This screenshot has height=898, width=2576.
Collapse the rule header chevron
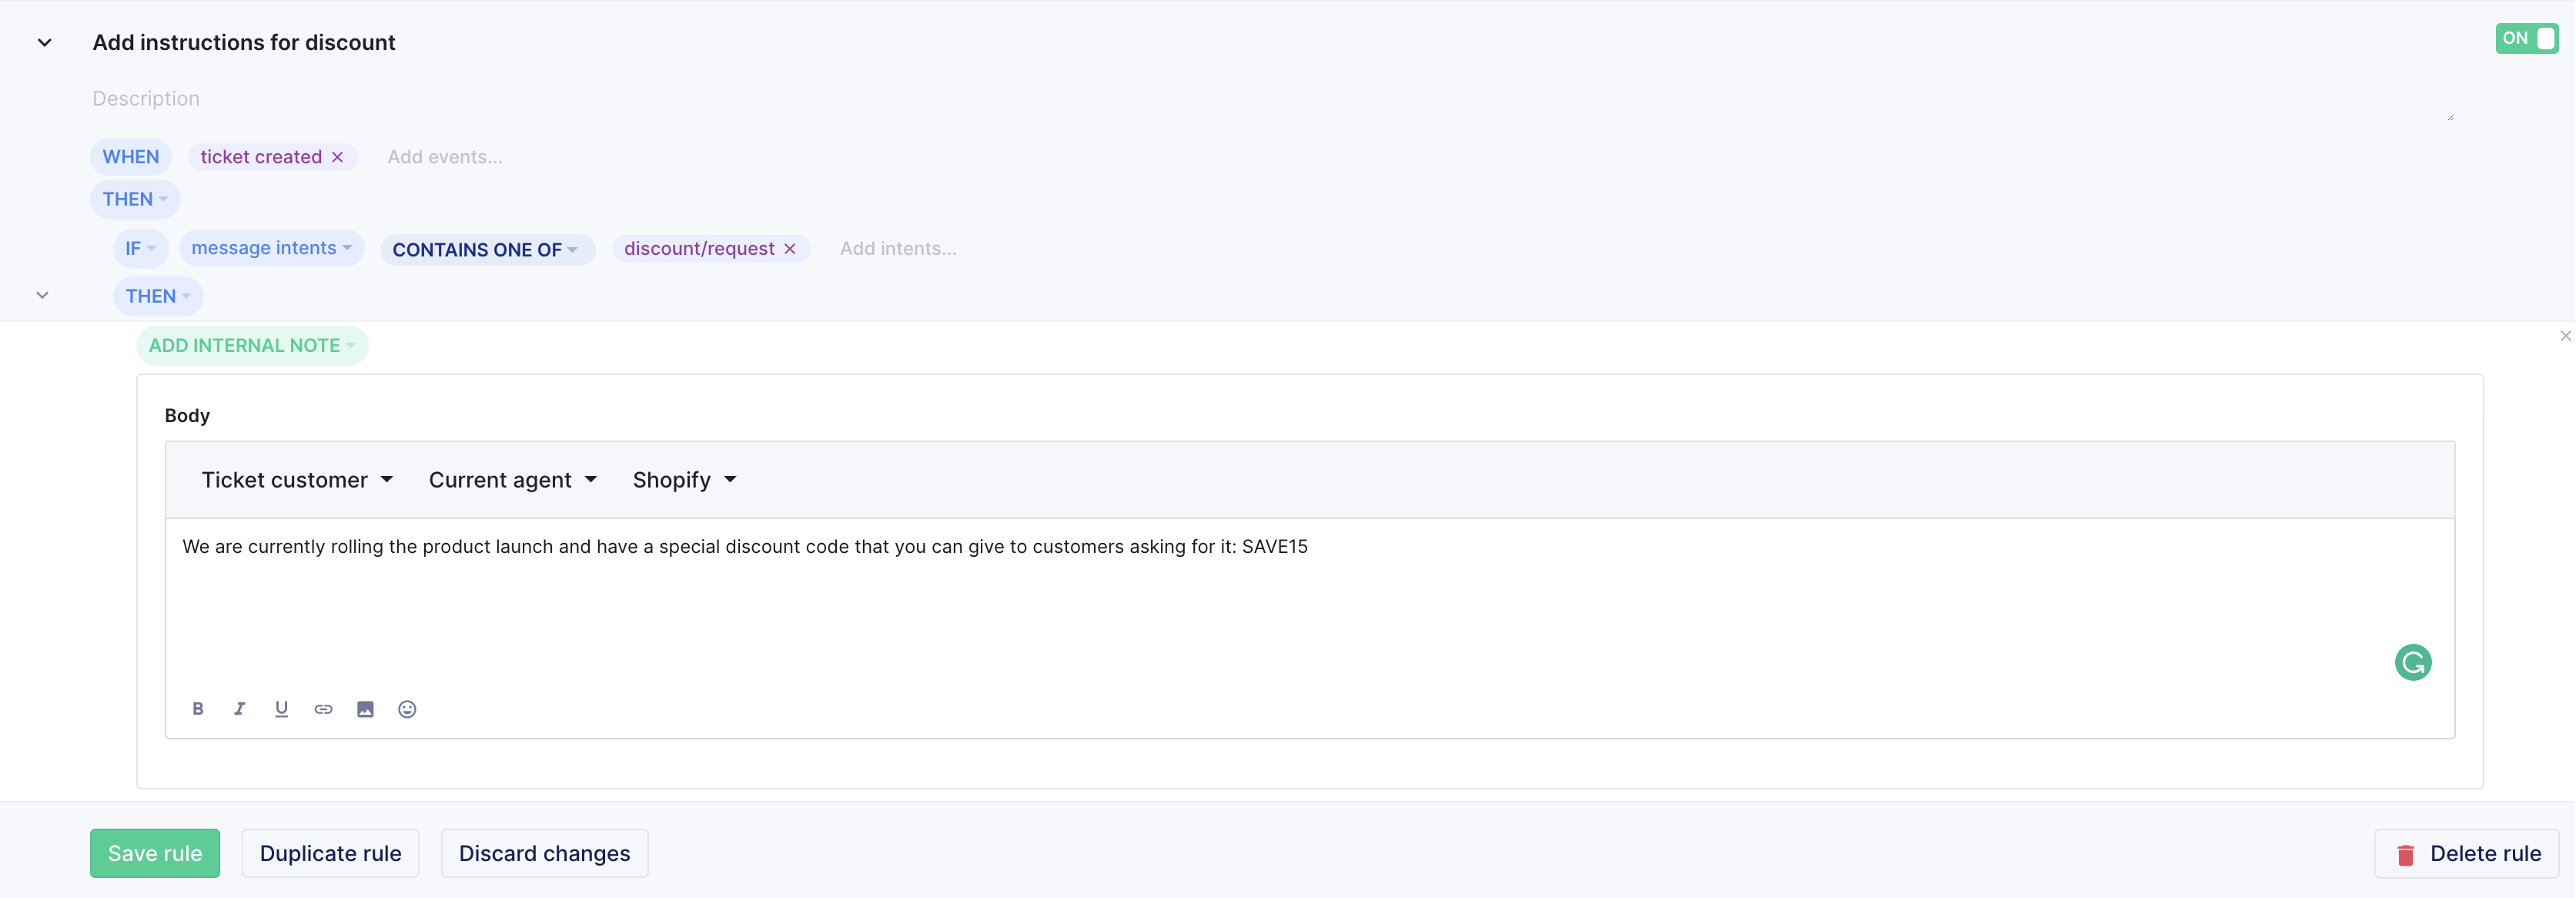click(44, 43)
